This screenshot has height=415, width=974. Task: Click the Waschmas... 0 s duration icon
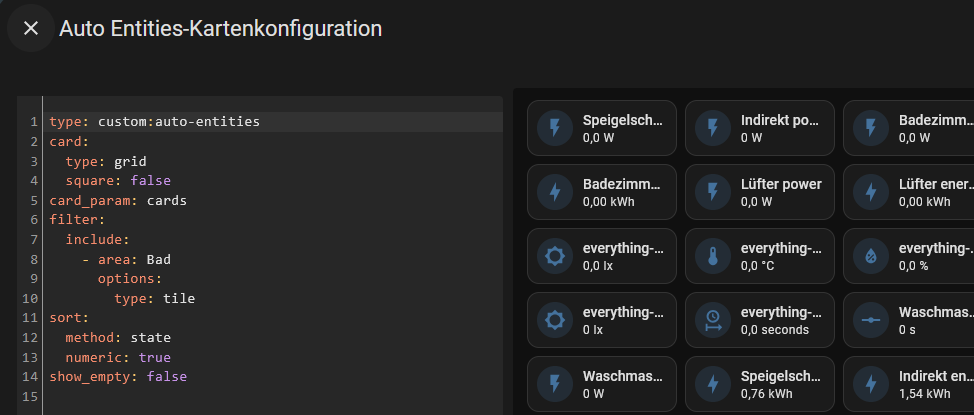coord(870,320)
